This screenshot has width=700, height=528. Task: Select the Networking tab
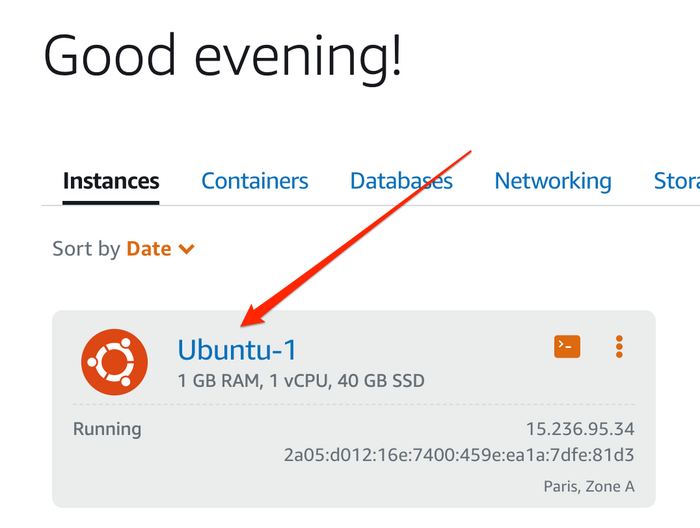(553, 181)
